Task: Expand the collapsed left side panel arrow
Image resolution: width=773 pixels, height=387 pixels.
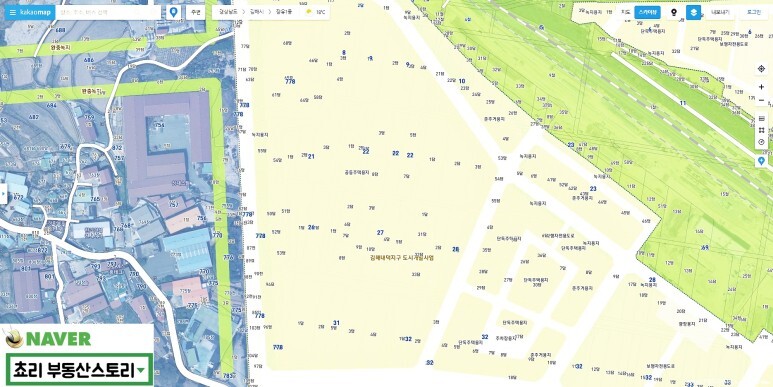Action: pos(3,194)
